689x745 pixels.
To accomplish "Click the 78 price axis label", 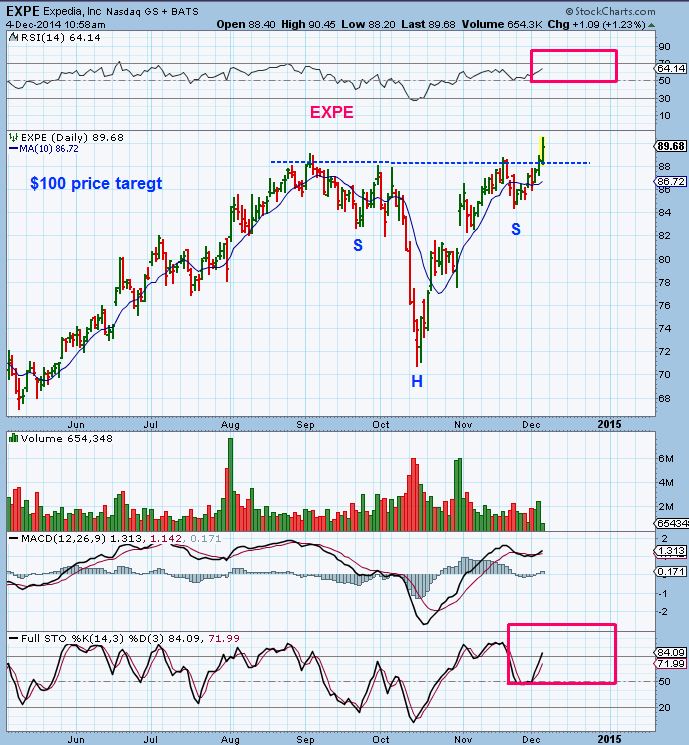I will [x=664, y=282].
